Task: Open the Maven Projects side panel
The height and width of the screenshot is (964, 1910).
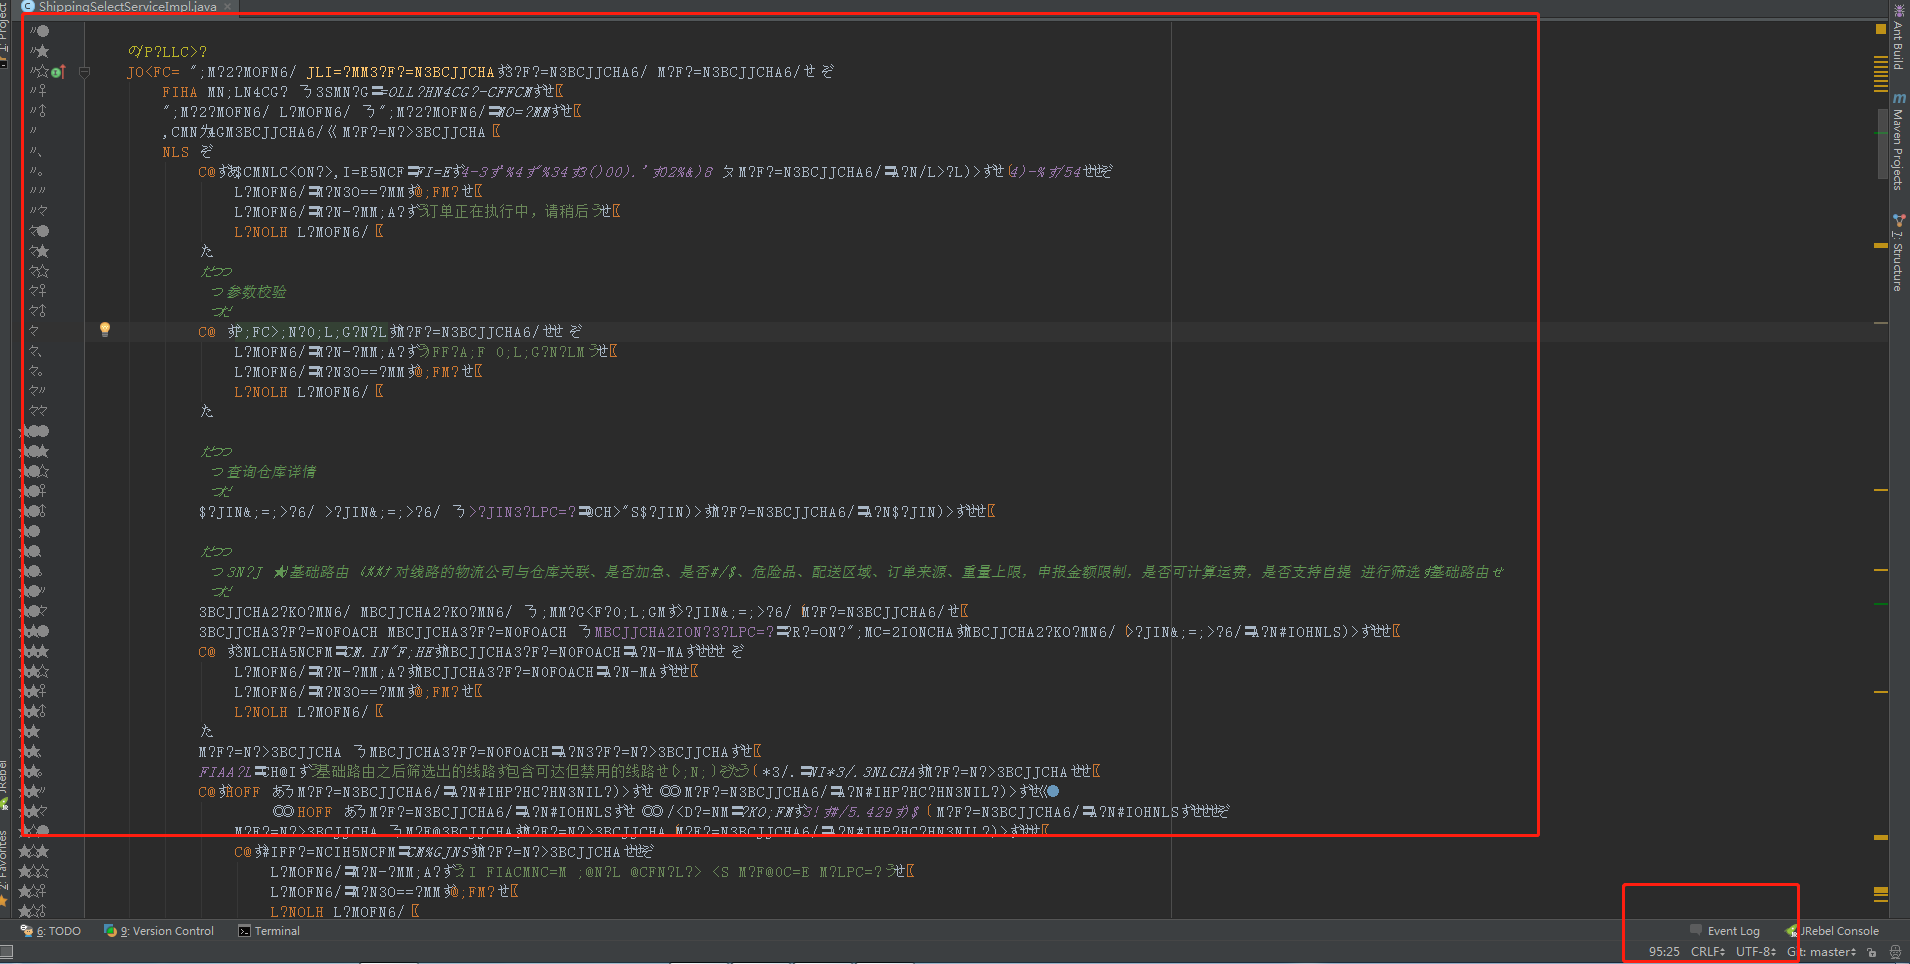Action: click(x=1898, y=141)
